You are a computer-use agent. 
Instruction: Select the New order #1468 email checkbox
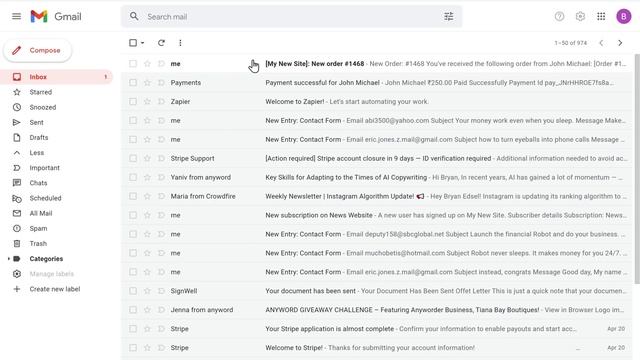coord(133,64)
